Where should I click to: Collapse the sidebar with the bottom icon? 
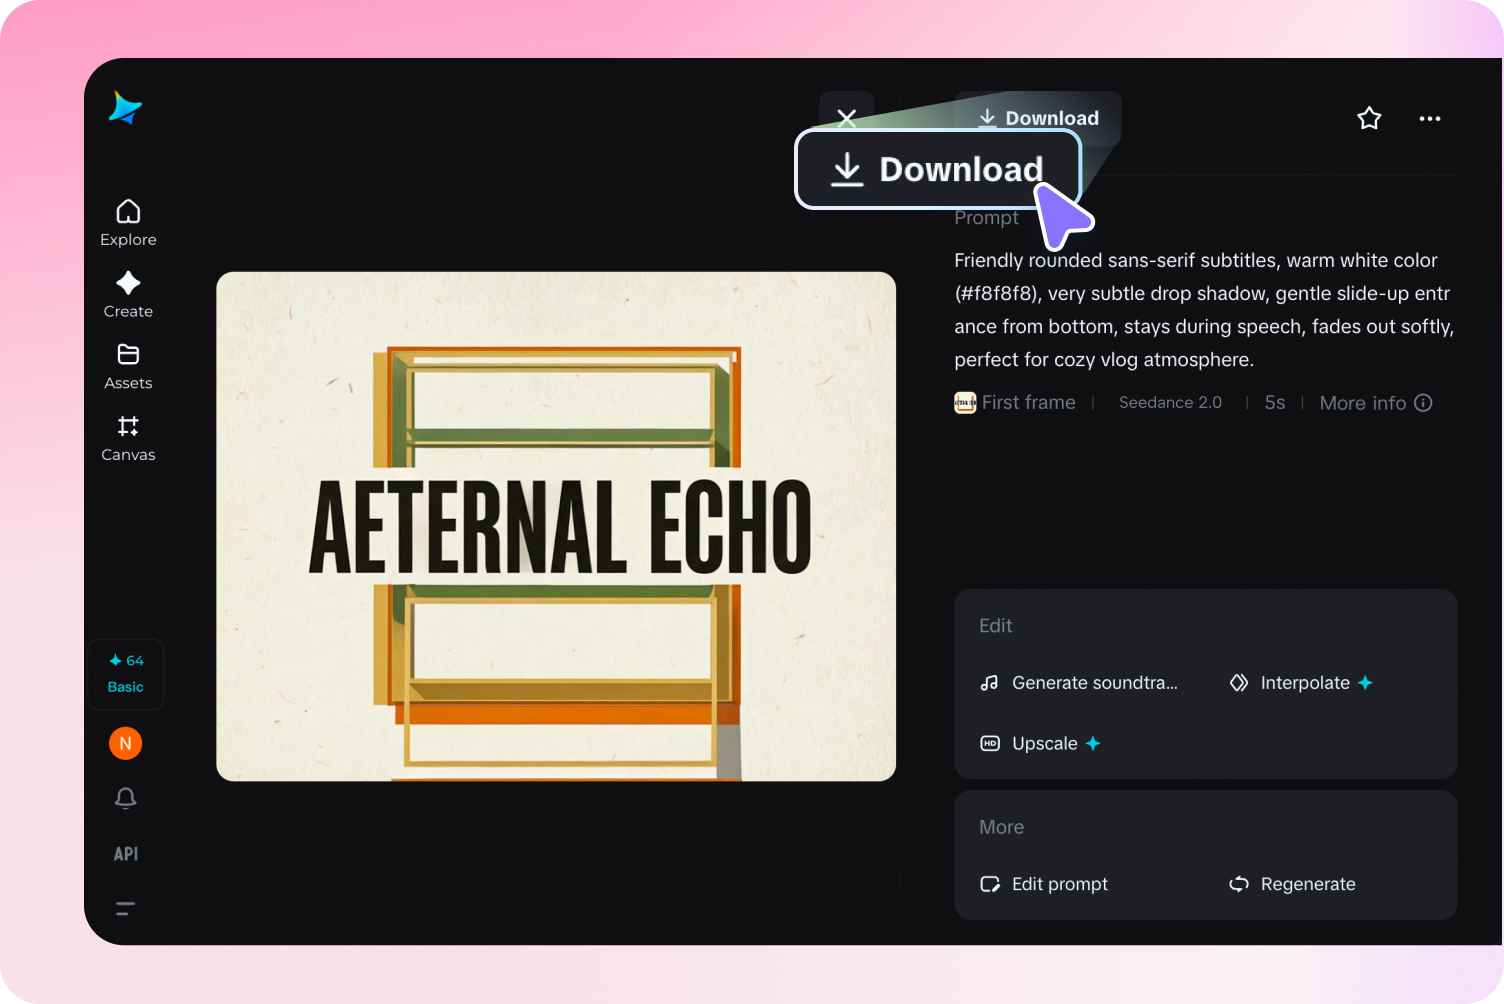(125, 908)
